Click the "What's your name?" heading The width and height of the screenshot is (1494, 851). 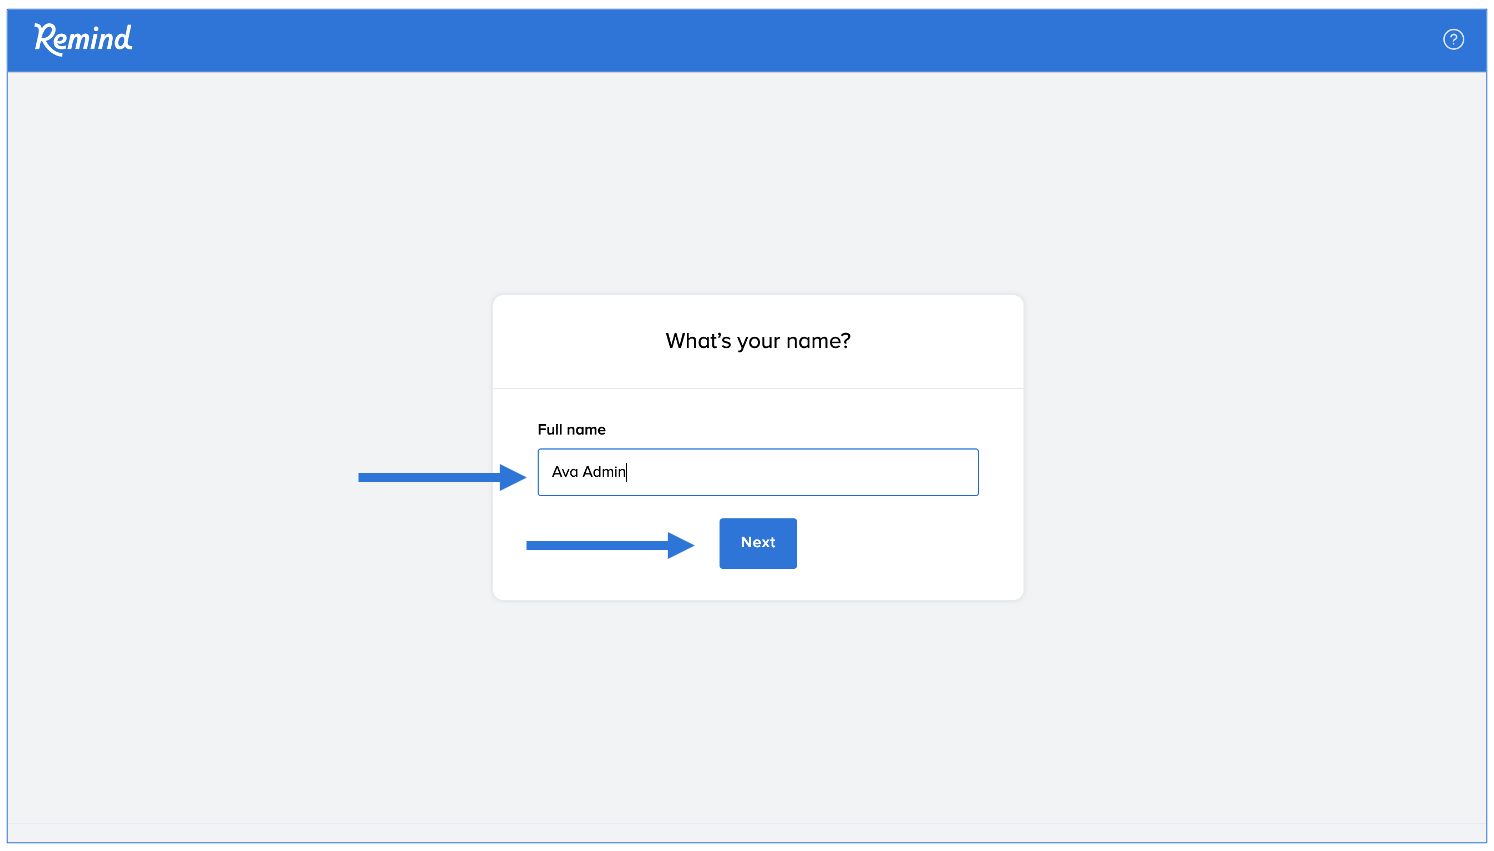[x=757, y=341]
